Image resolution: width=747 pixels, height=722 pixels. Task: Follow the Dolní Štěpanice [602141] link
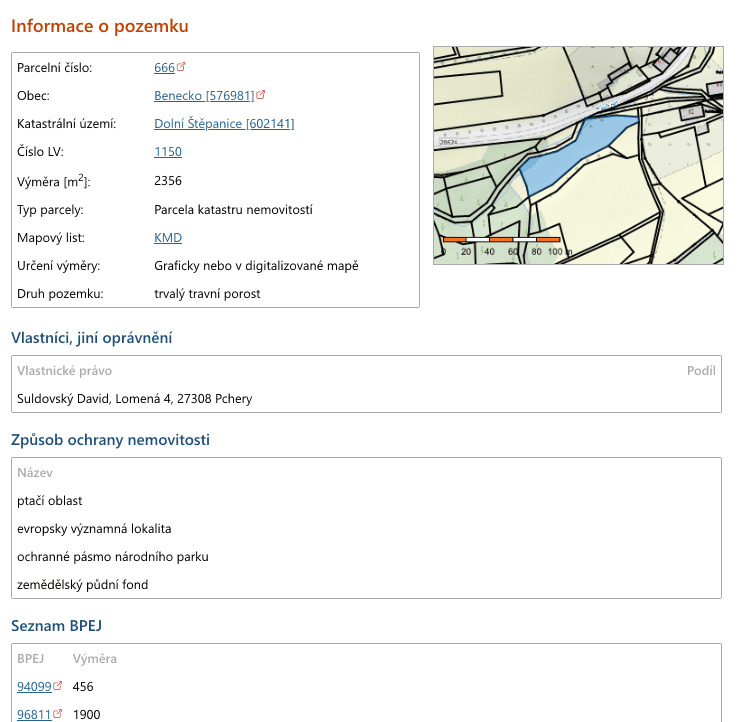tap(224, 124)
